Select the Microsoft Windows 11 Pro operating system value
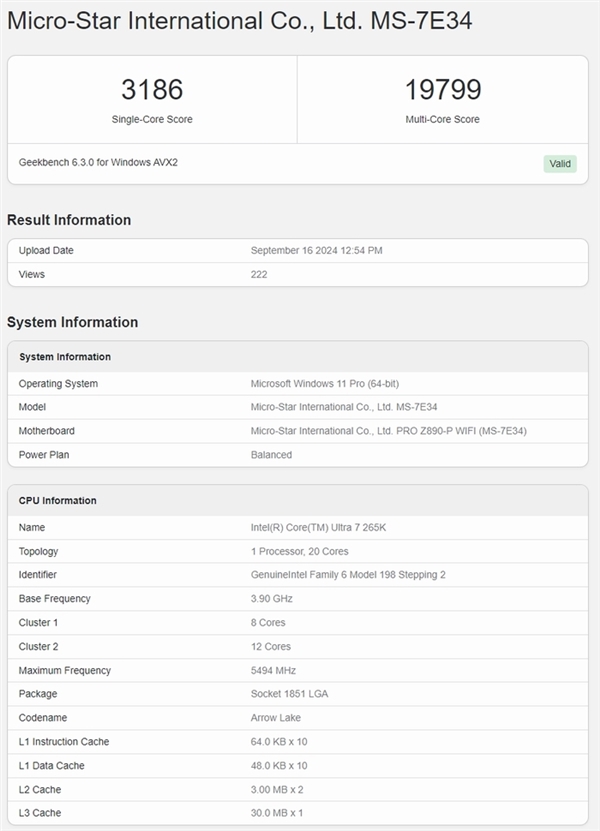The image size is (600, 831). tap(325, 384)
